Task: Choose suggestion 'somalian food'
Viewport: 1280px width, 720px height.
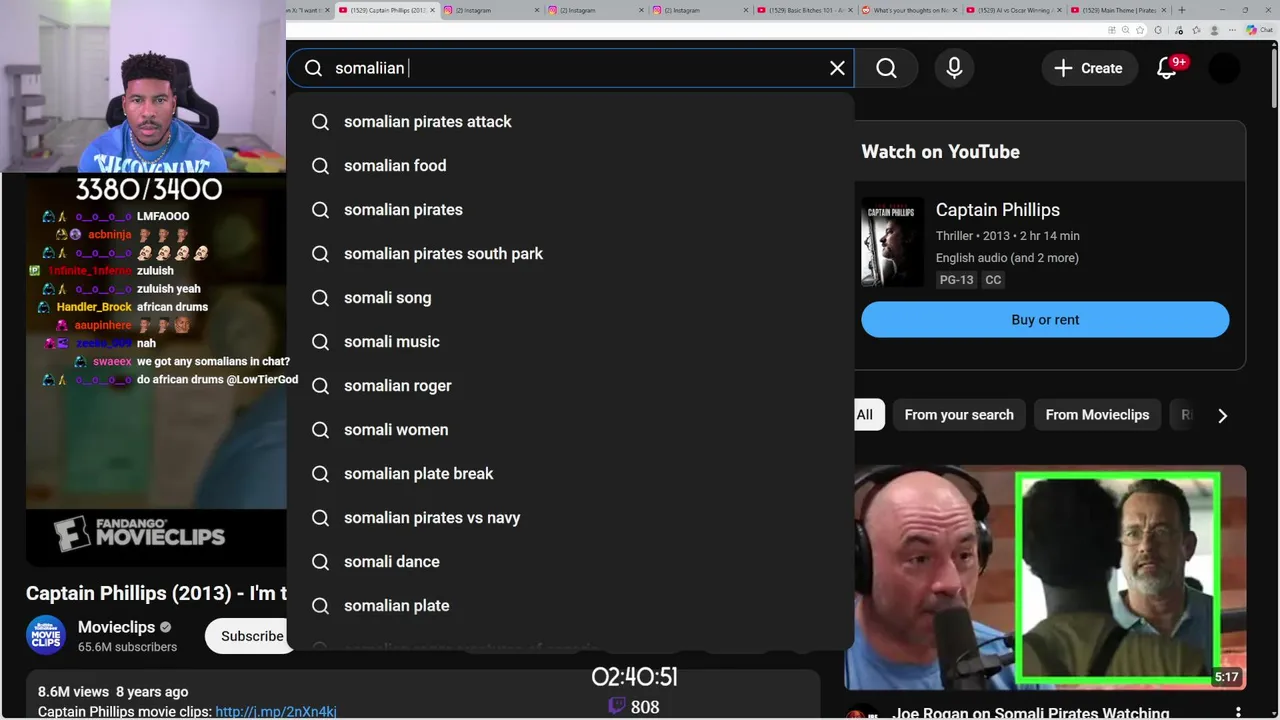Action: point(570,166)
